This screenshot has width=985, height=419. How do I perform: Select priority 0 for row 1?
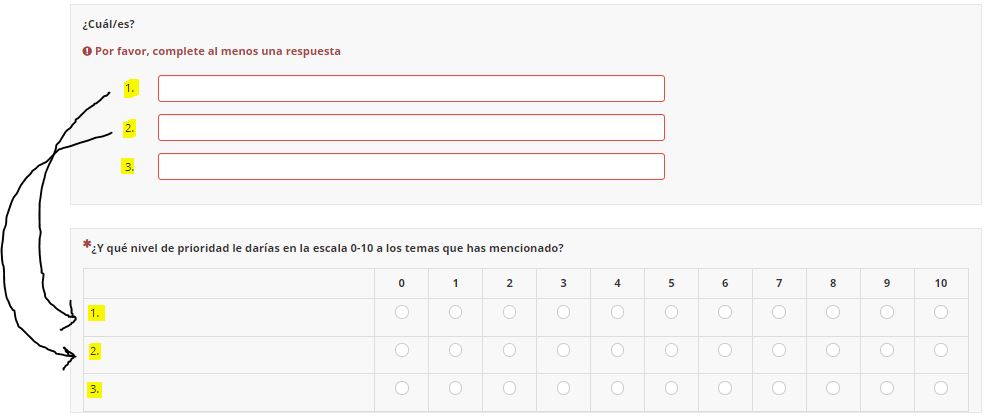coord(402,313)
